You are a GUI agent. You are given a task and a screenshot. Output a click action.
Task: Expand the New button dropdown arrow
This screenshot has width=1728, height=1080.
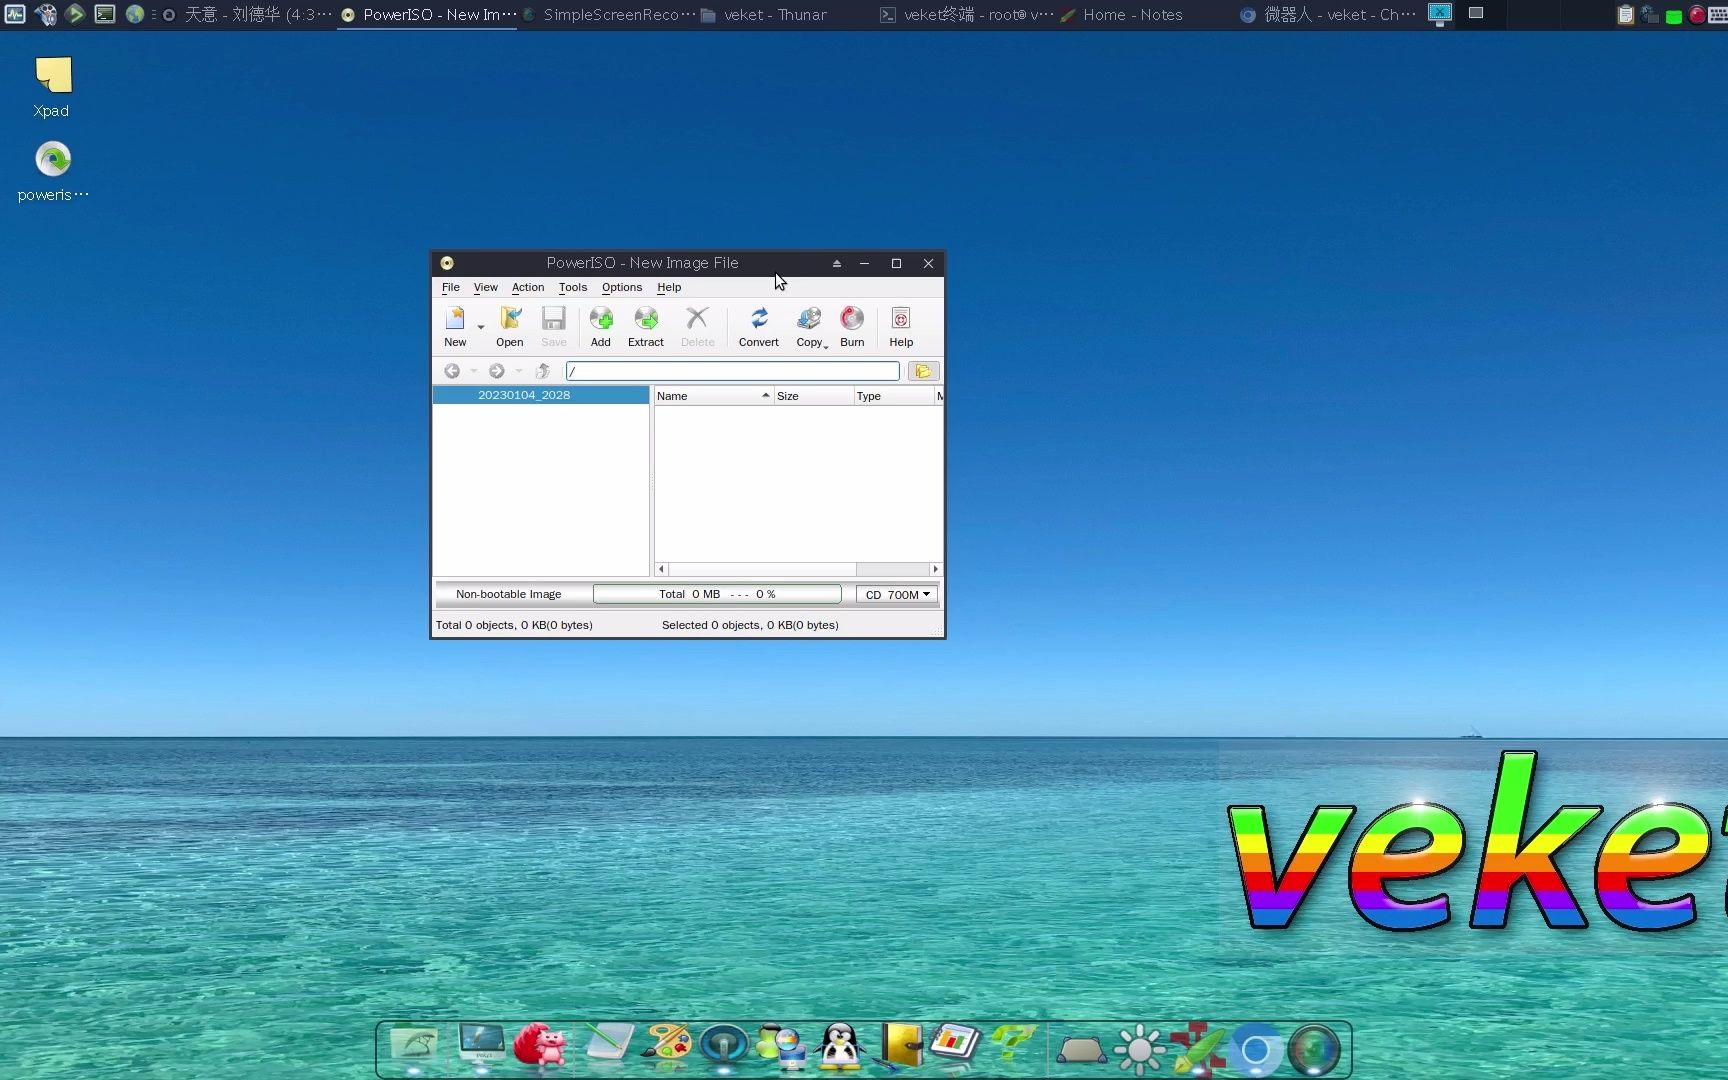tap(481, 327)
